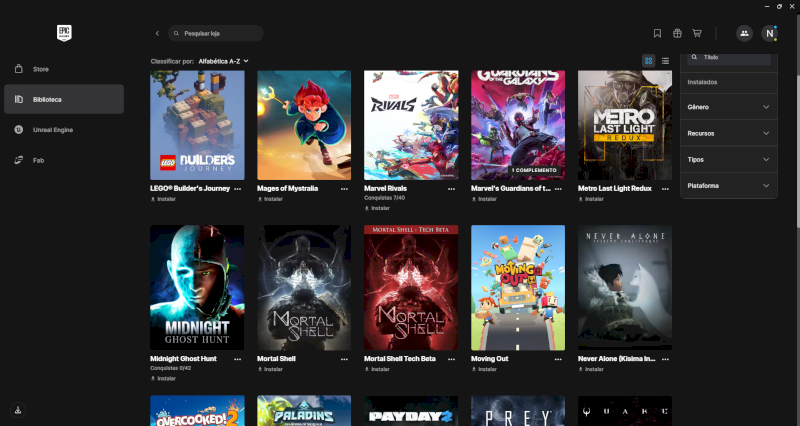Open the Biblioteca section

(x=64, y=99)
